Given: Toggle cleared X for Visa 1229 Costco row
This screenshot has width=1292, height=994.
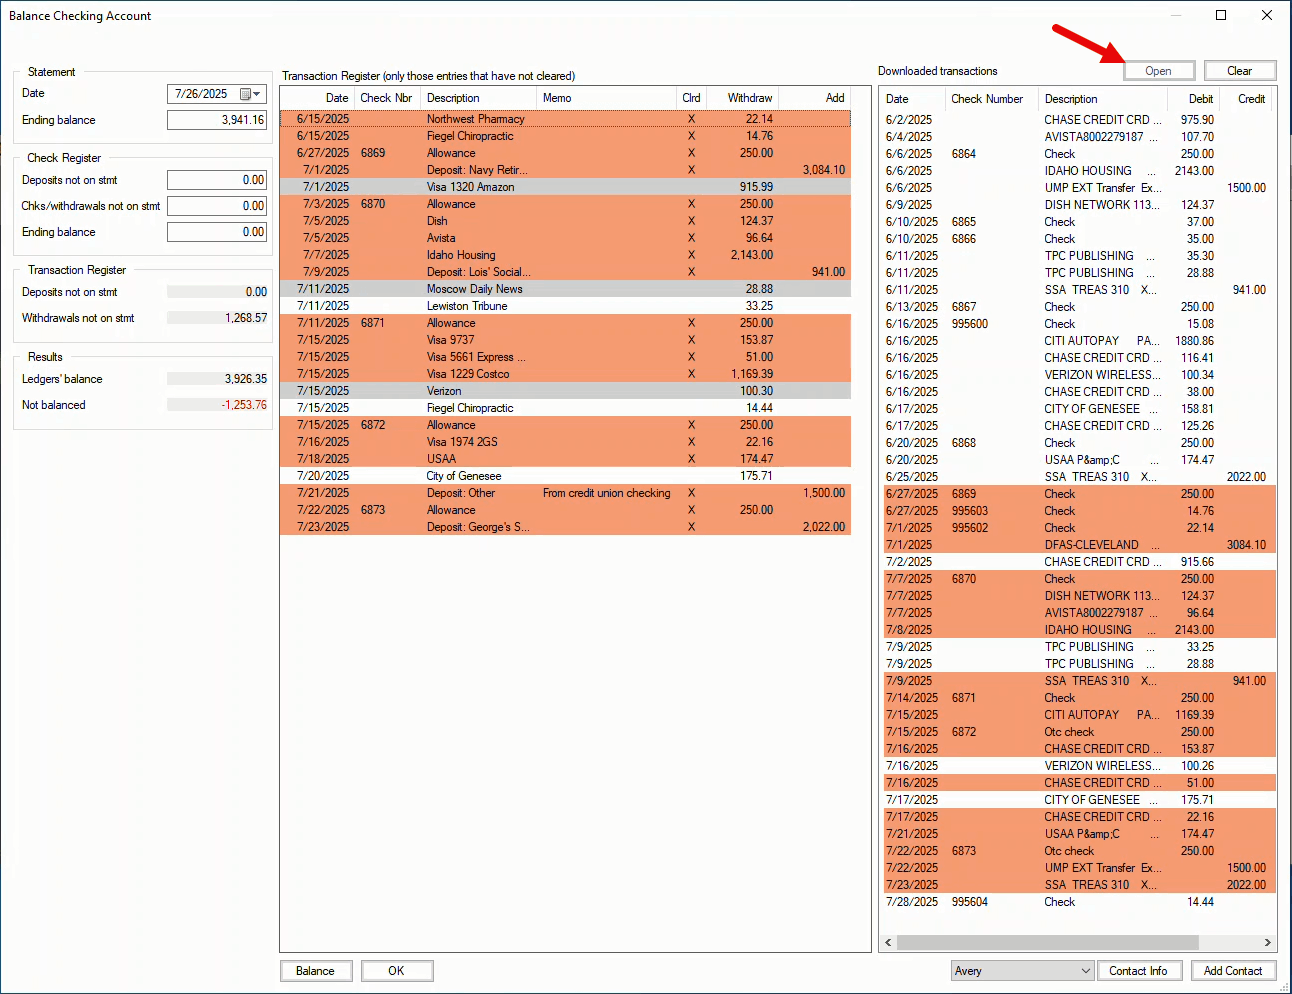Looking at the screenshot, I should click(691, 374).
